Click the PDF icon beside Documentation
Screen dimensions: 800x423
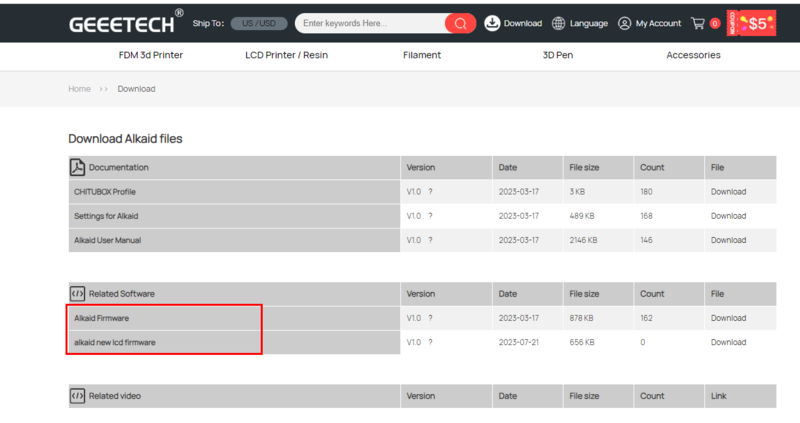(78, 167)
